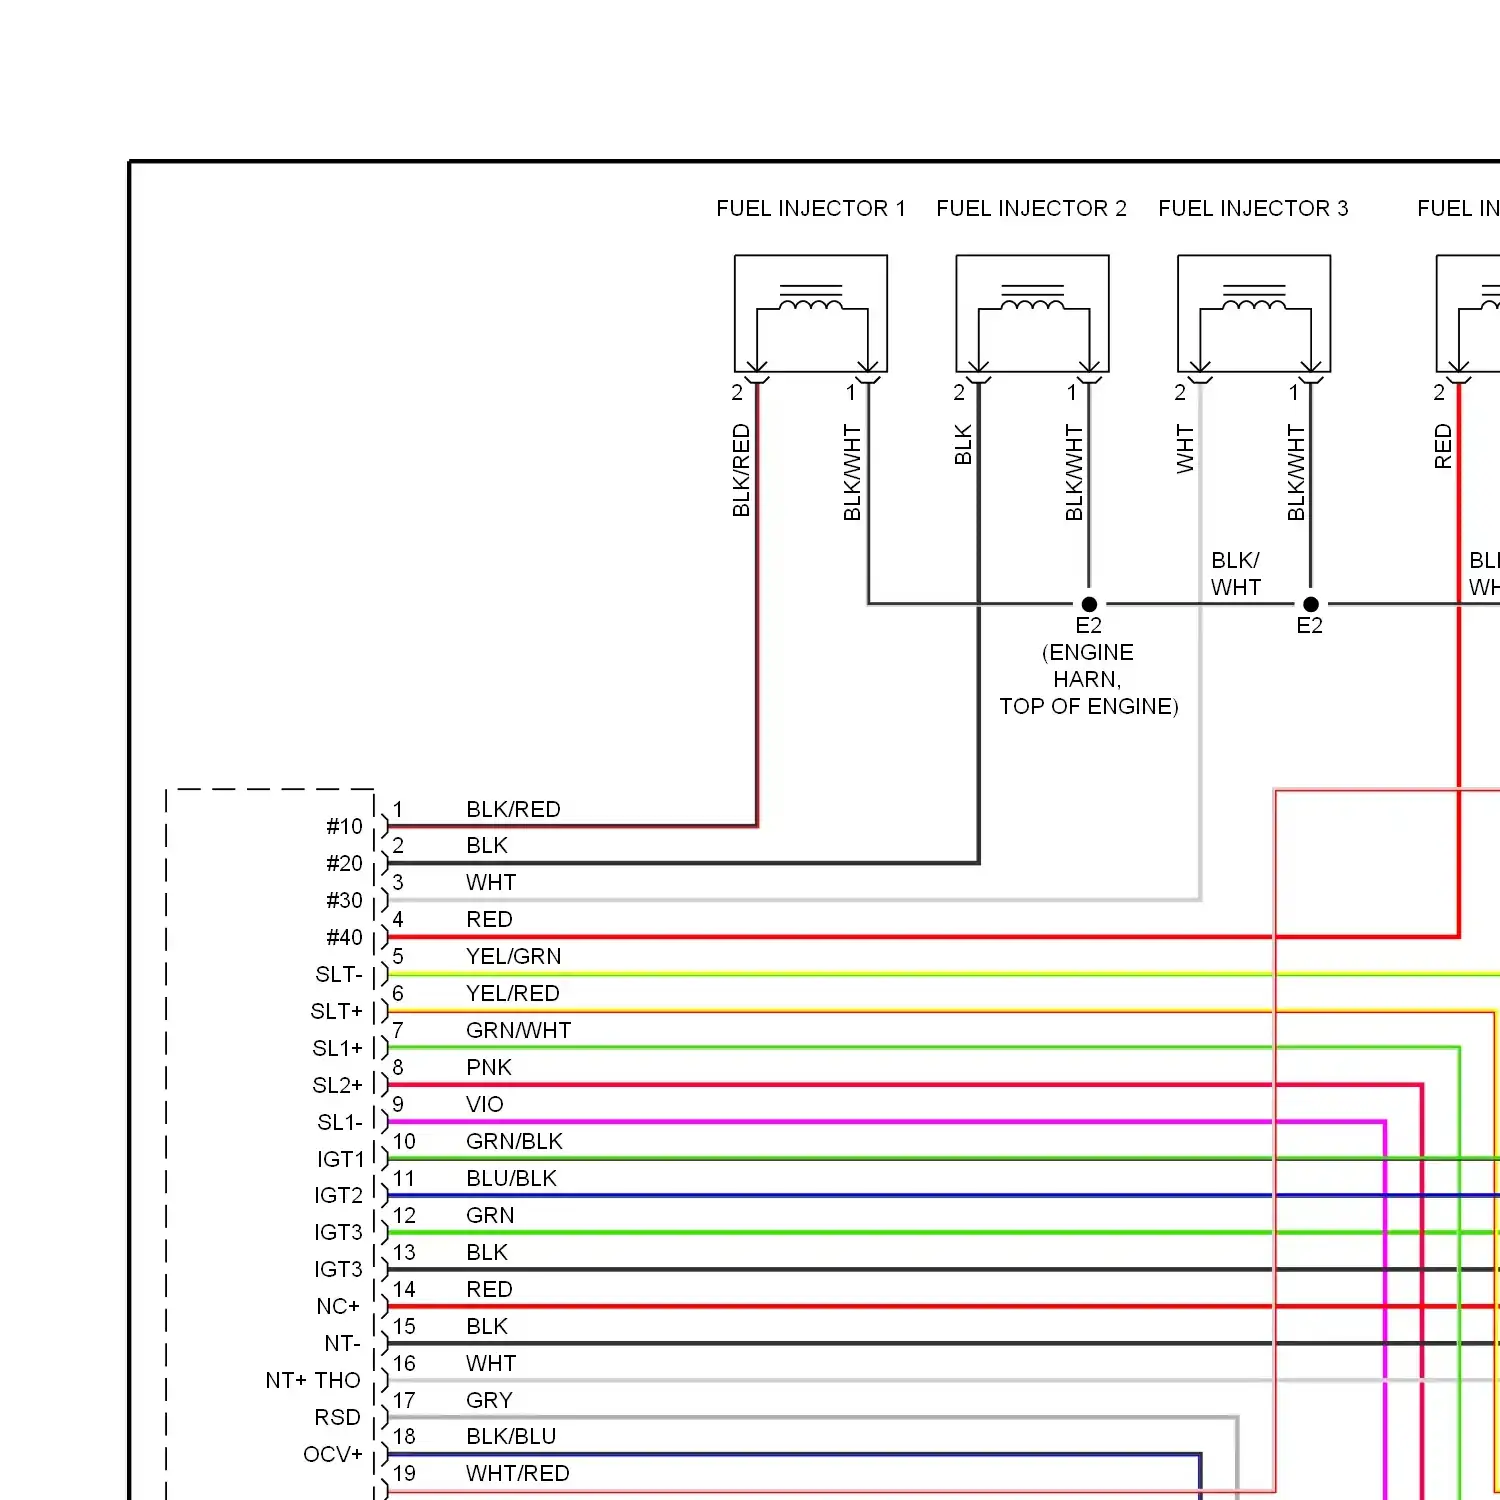The width and height of the screenshot is (1500, 1500).
Task: Click the vertical WHT label under Injector 3
Action: (1185, 448)
